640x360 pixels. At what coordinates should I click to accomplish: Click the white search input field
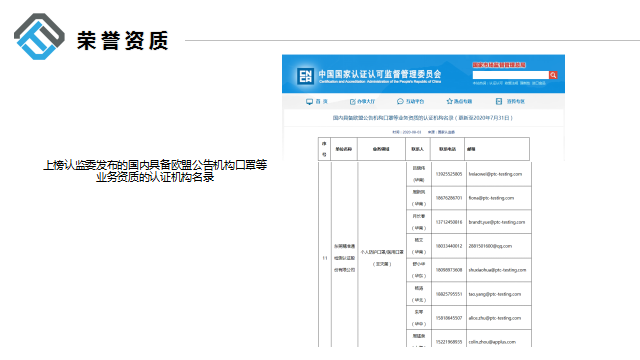[511, 75]
